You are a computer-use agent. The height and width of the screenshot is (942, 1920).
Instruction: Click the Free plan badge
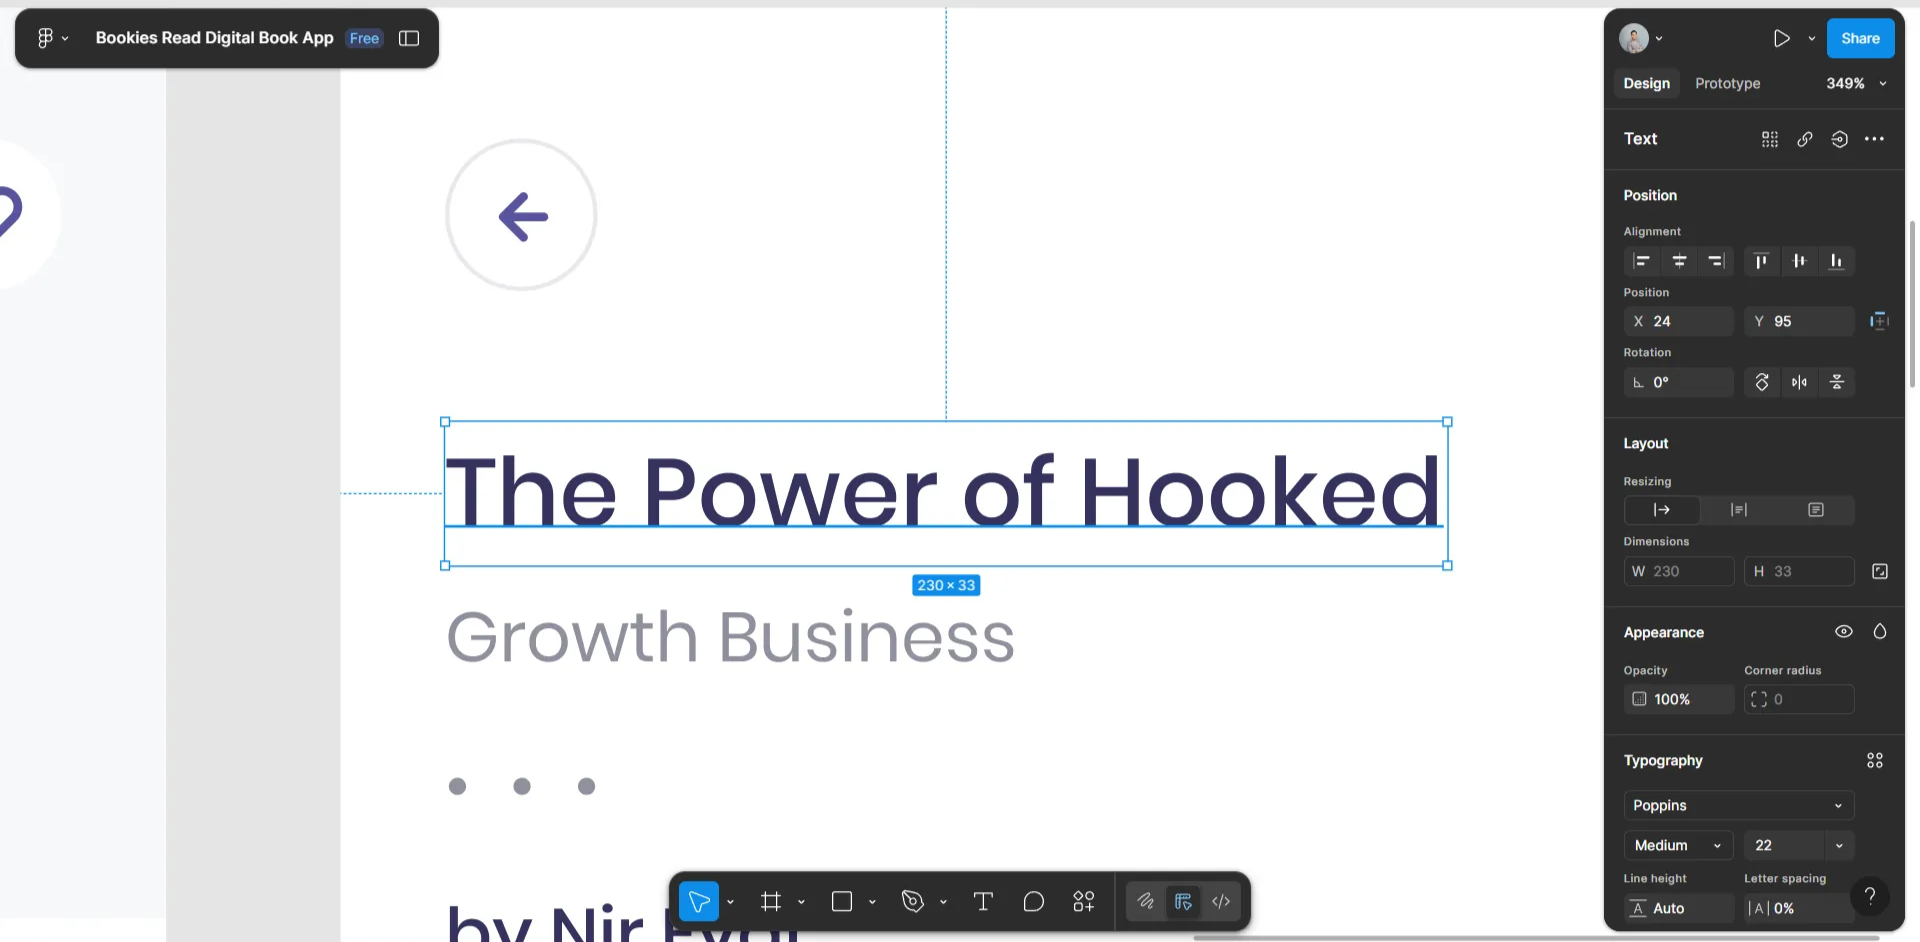click(364, 38)
